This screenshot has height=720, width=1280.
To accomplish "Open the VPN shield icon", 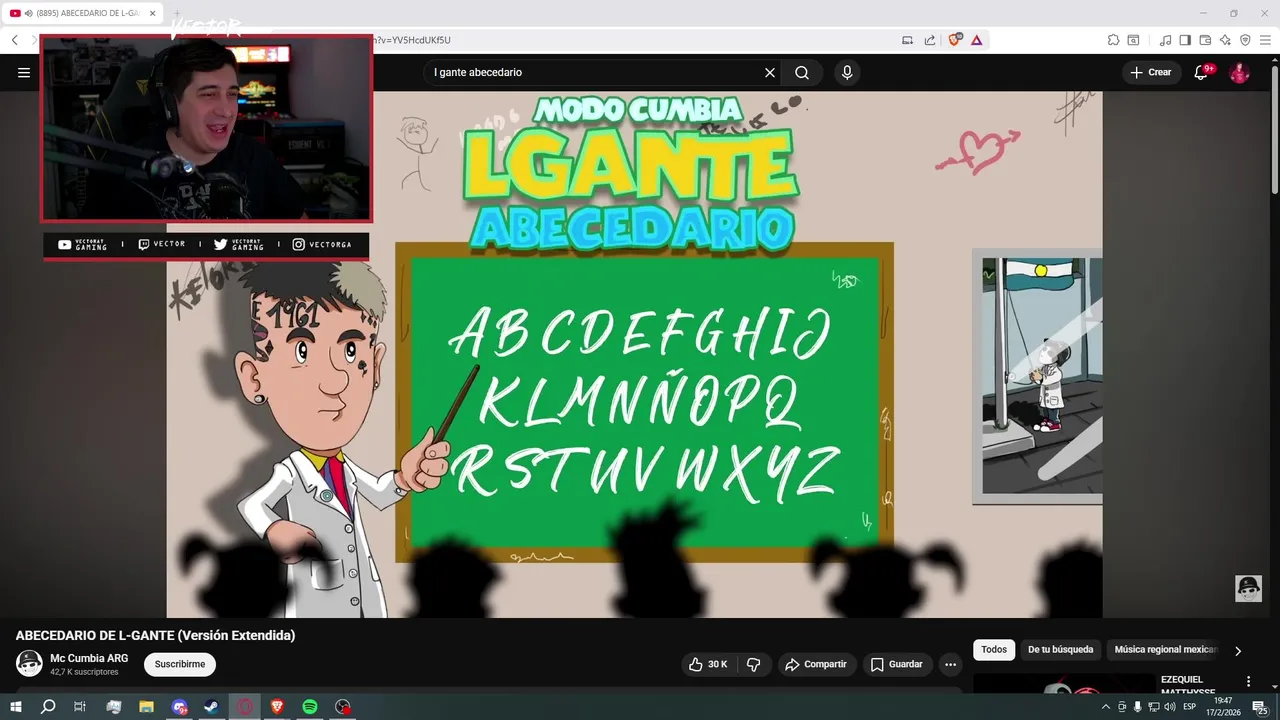I will (1245, 40).
